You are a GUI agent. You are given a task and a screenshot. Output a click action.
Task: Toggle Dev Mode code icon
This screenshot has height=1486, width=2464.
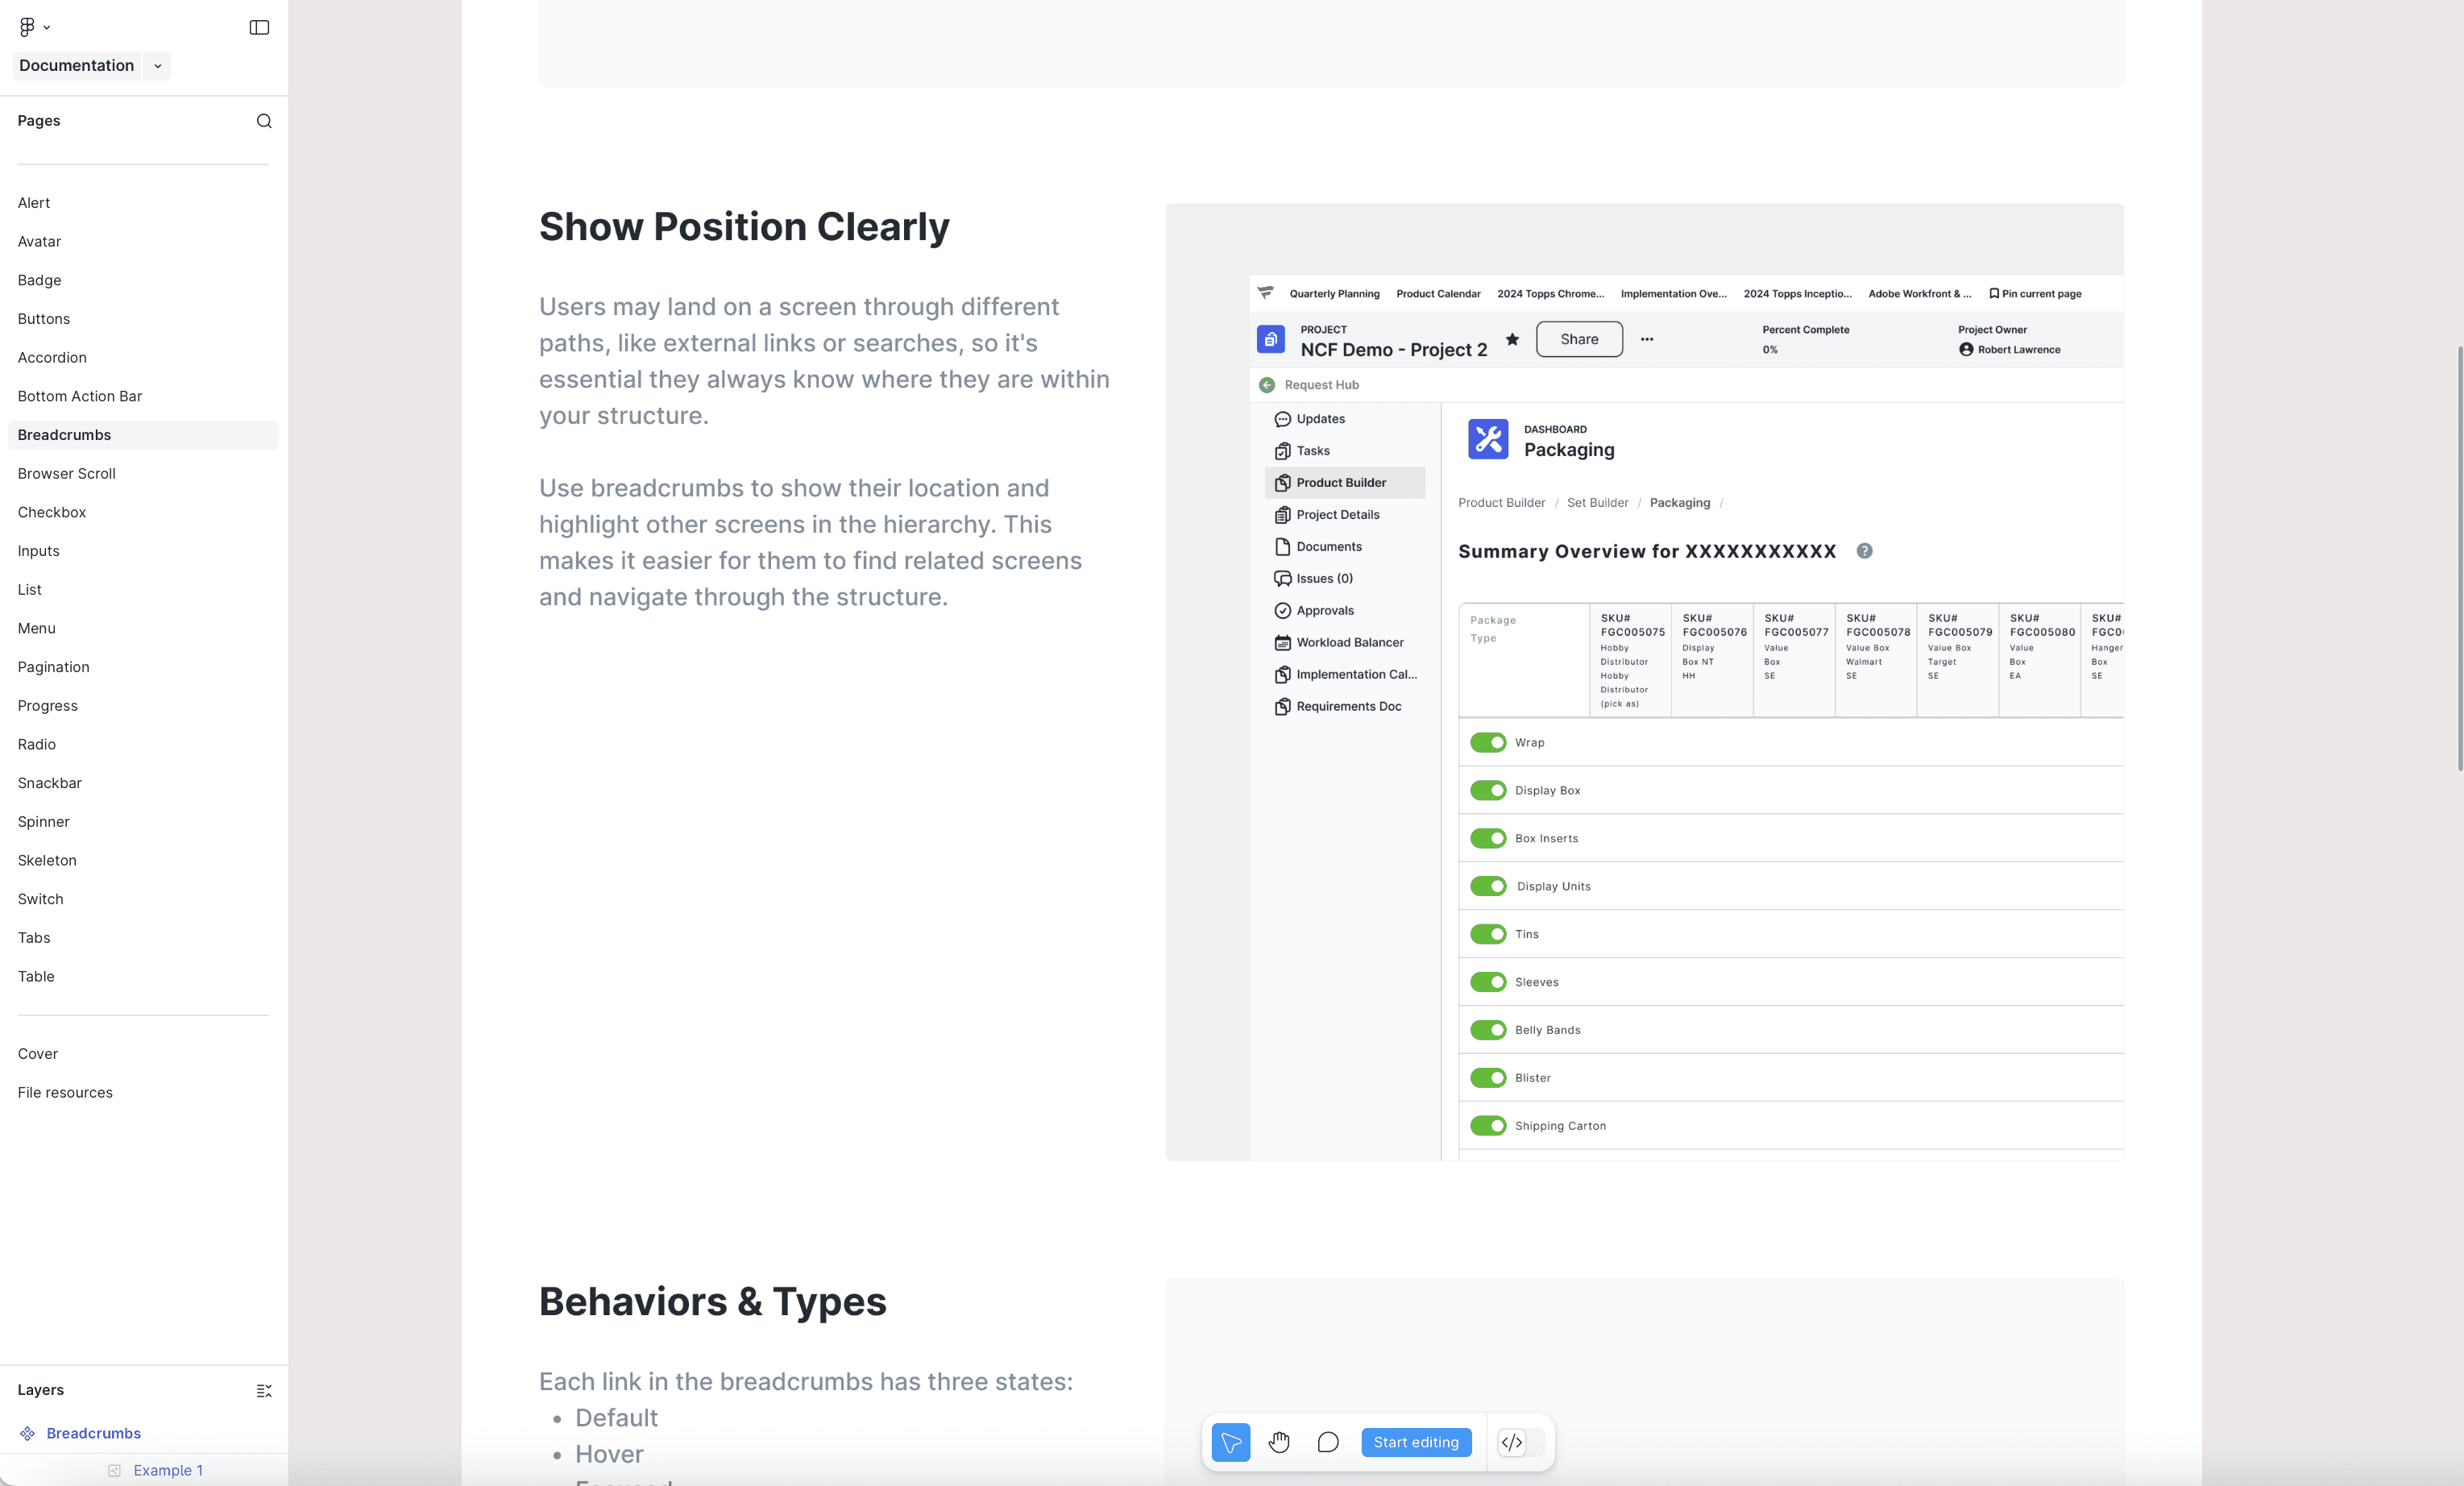click(x=1512, y=1442)
